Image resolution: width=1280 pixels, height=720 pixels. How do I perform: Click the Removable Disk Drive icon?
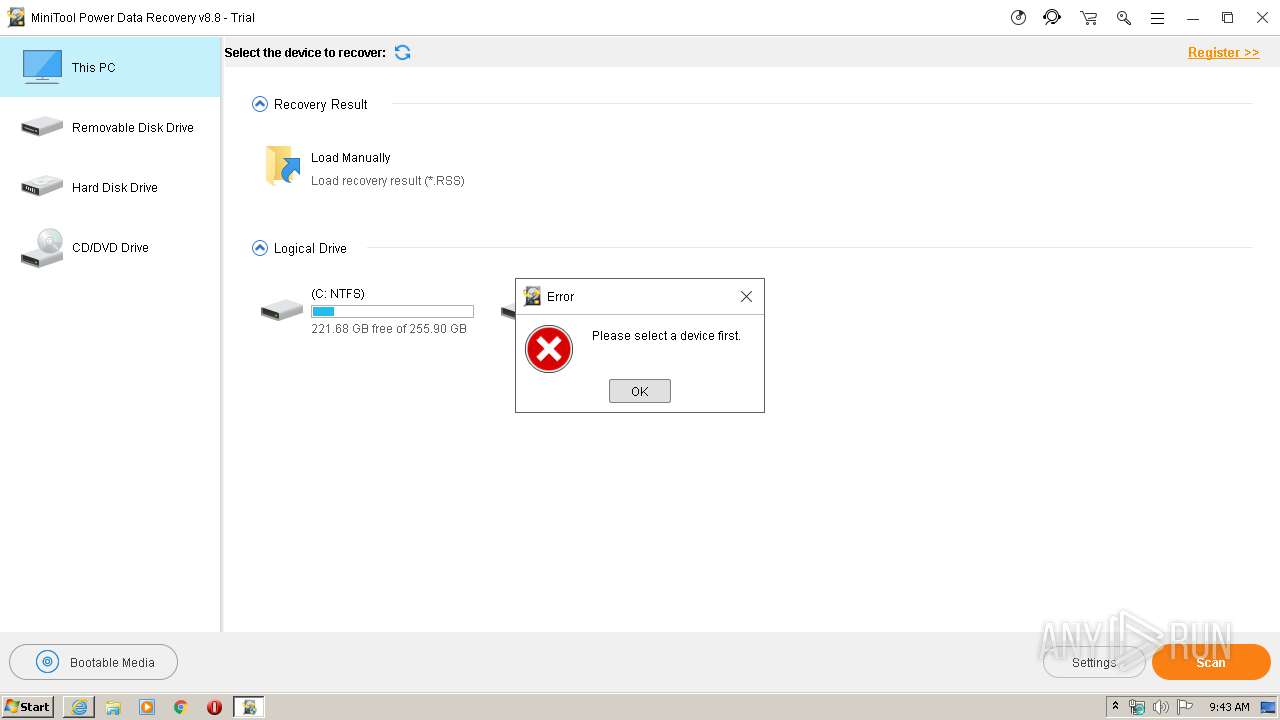coord(42,127)
